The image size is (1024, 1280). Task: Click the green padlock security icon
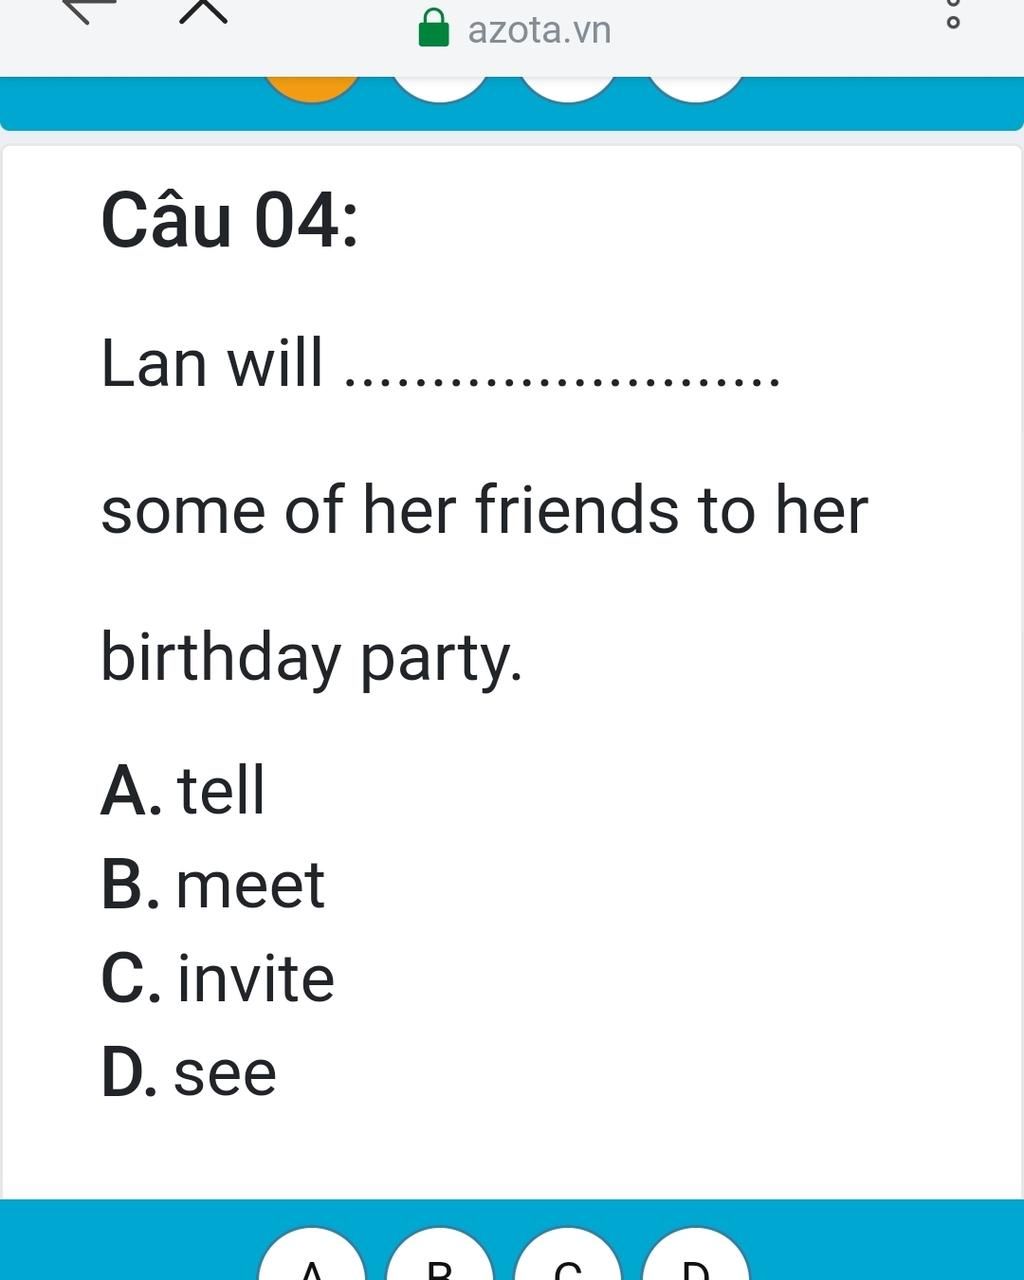433,28
